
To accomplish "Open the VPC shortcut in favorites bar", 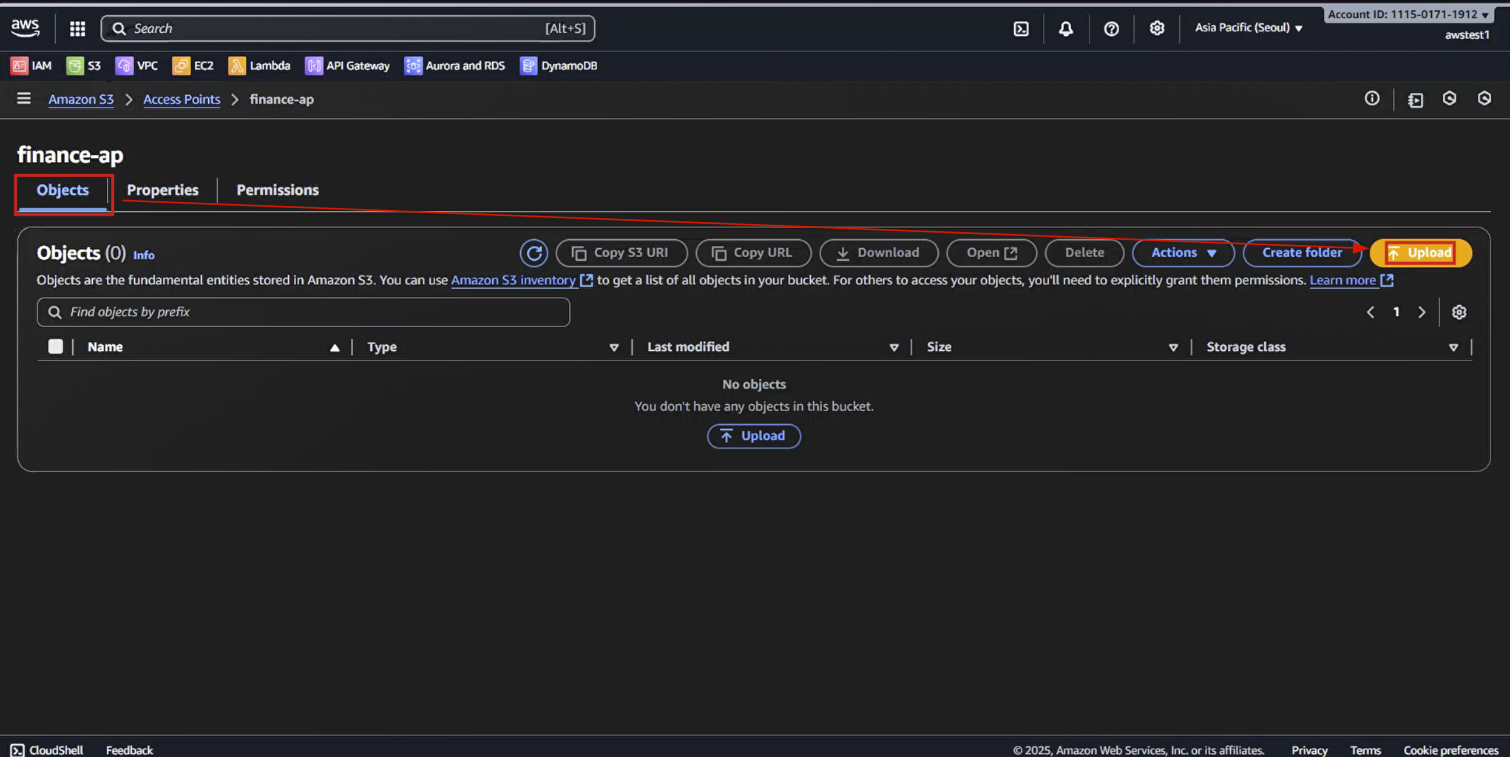I will (137, 65).
